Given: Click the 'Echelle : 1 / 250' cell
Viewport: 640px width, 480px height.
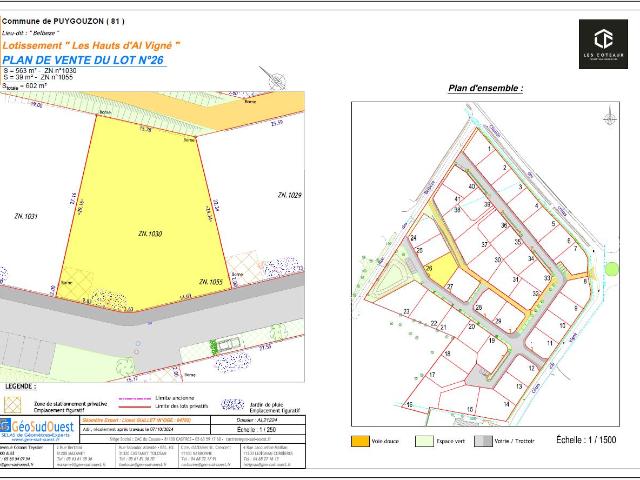Looking at the screenshot, I should 256,430.
